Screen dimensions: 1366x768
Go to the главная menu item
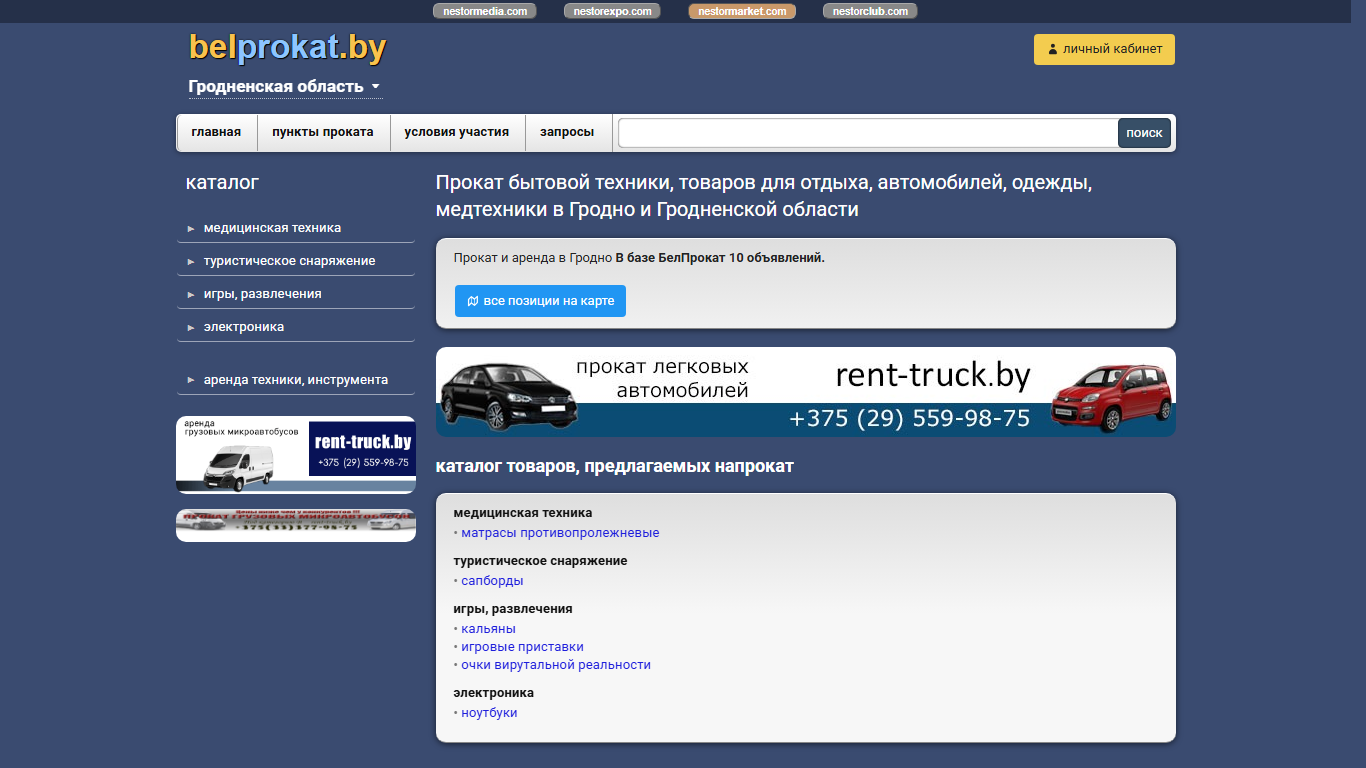(217, 132)
